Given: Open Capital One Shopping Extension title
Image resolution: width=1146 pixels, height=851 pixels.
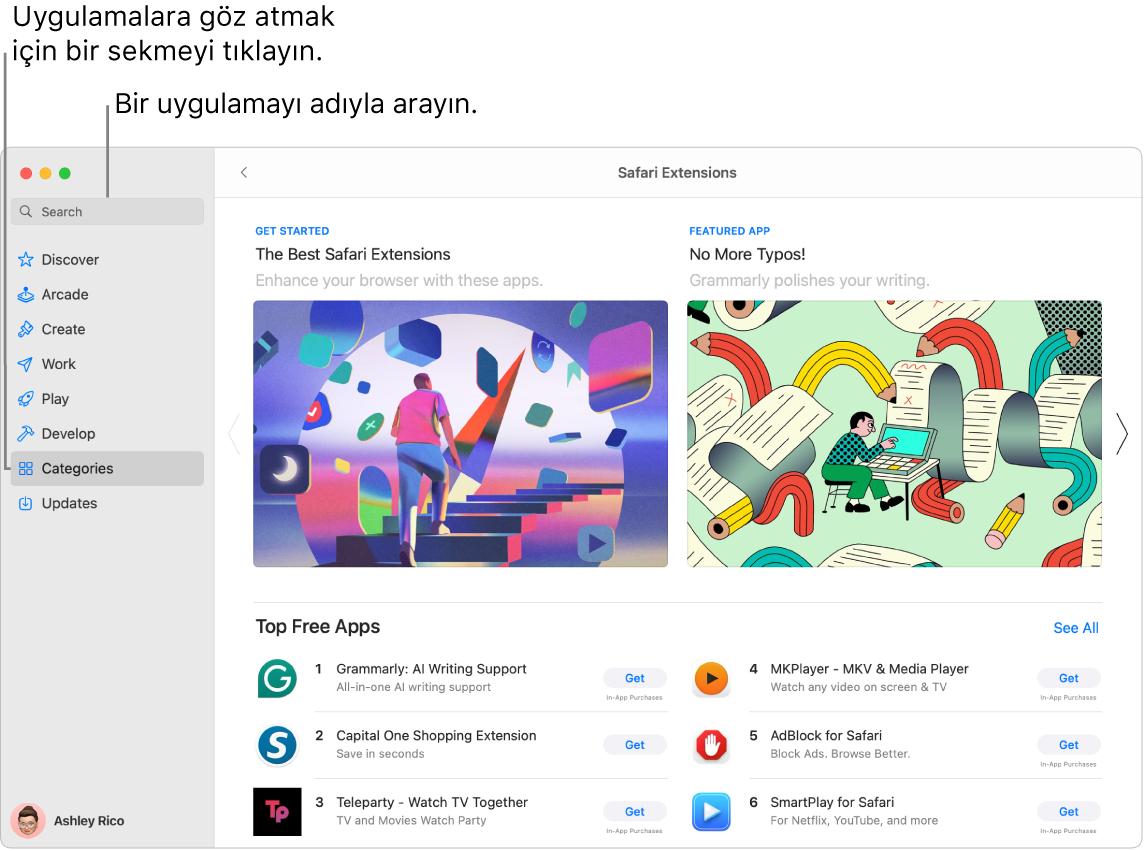Looking at the screenshot, I should coord(436,735).
